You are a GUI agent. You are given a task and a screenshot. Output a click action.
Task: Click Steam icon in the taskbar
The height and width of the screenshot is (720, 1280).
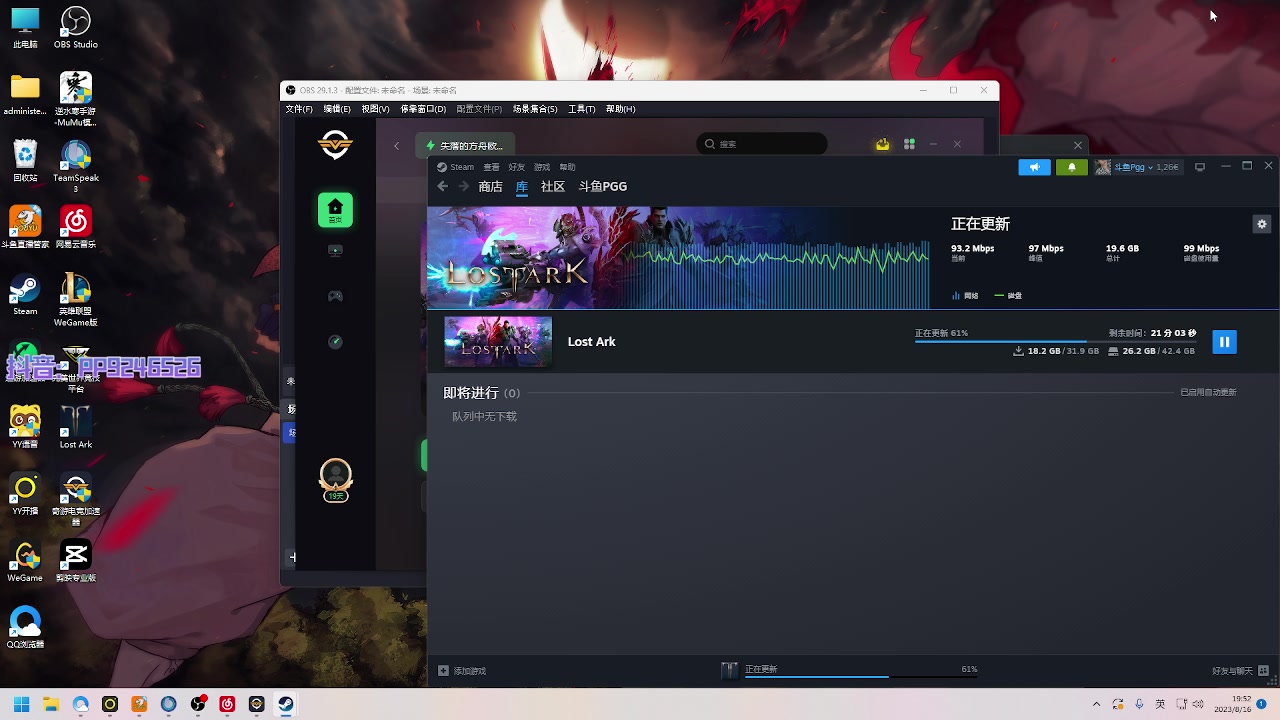(286, 704)
